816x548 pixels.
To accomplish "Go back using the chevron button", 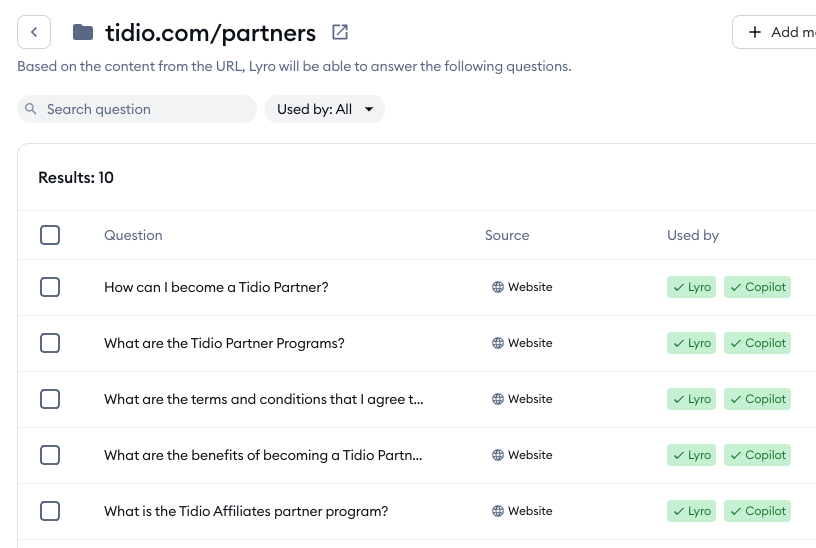I will [34, 32].
